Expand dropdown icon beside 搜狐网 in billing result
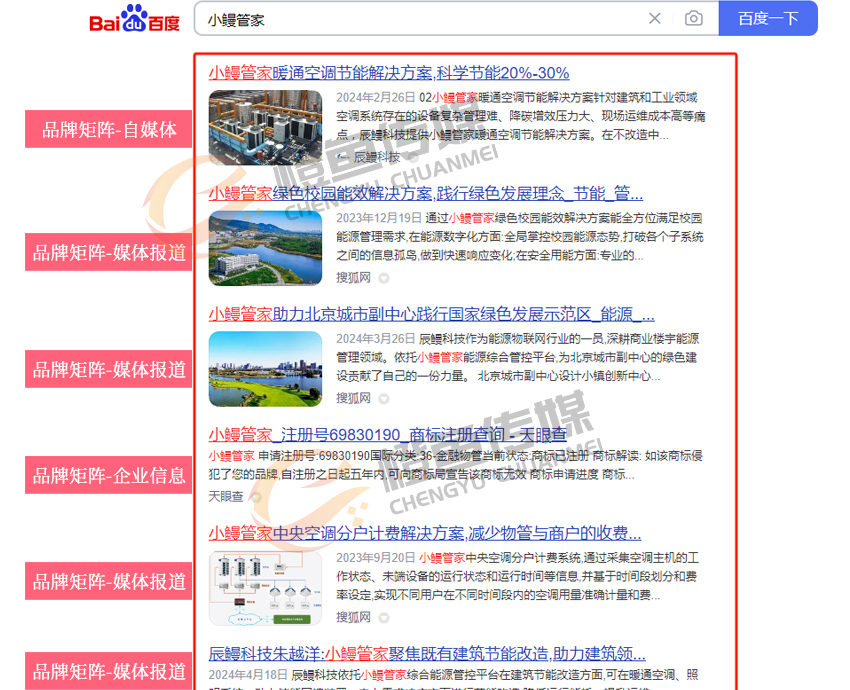Screen dimensions: 850x690 (x=384, y=618)
